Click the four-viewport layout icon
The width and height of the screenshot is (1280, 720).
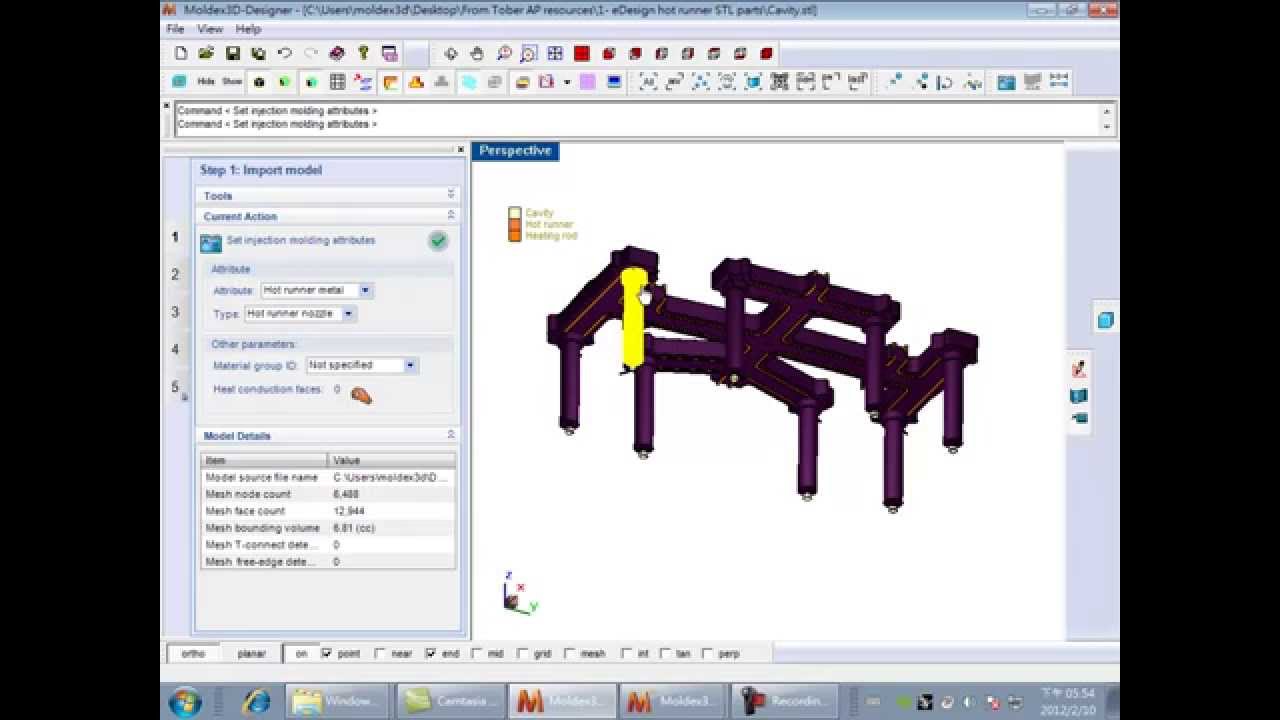coord(555,53)
